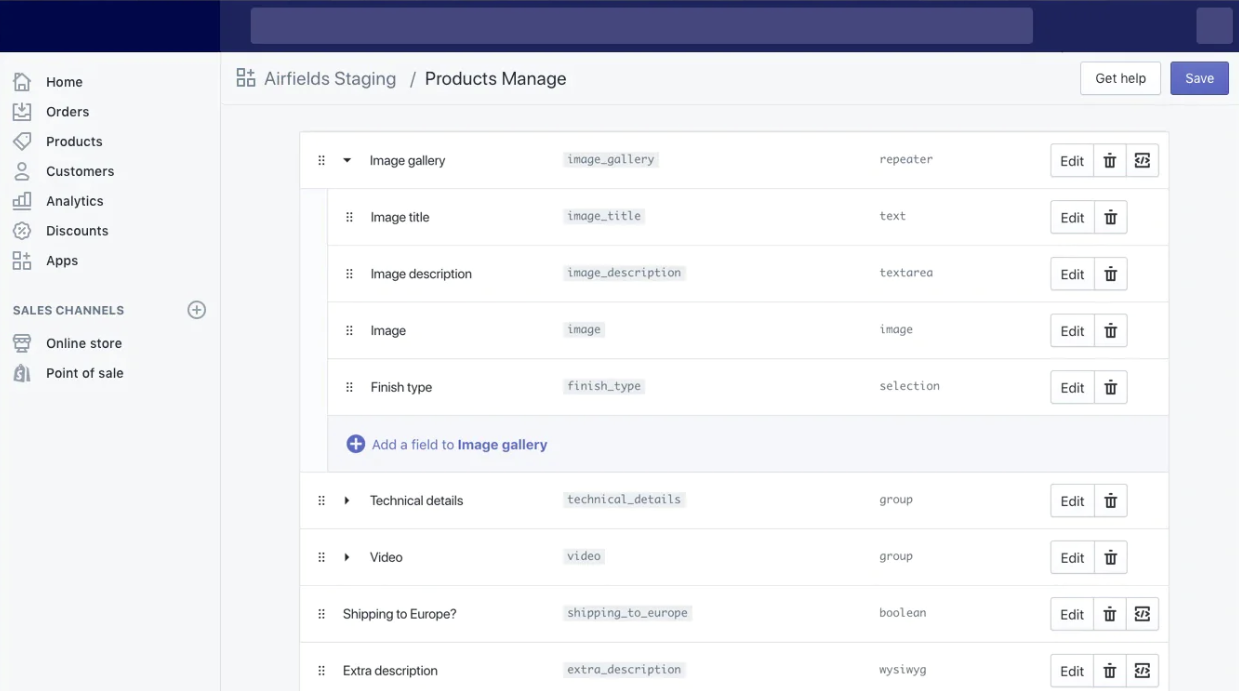
Task: Delete the Image gallery field
Action: [x=1110, y=161]
